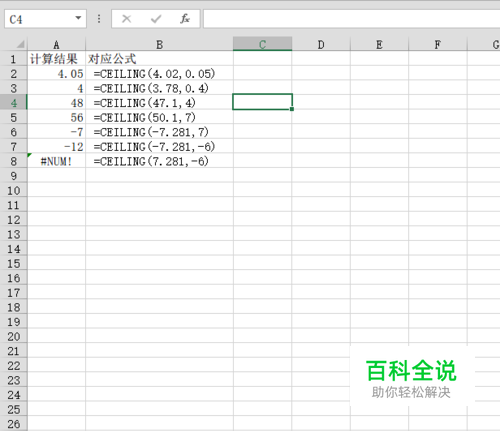Screen dimensions: 500x431
Task: Click cell A7 with value -12
Action: pyautogui.click(x=56, y=147)
